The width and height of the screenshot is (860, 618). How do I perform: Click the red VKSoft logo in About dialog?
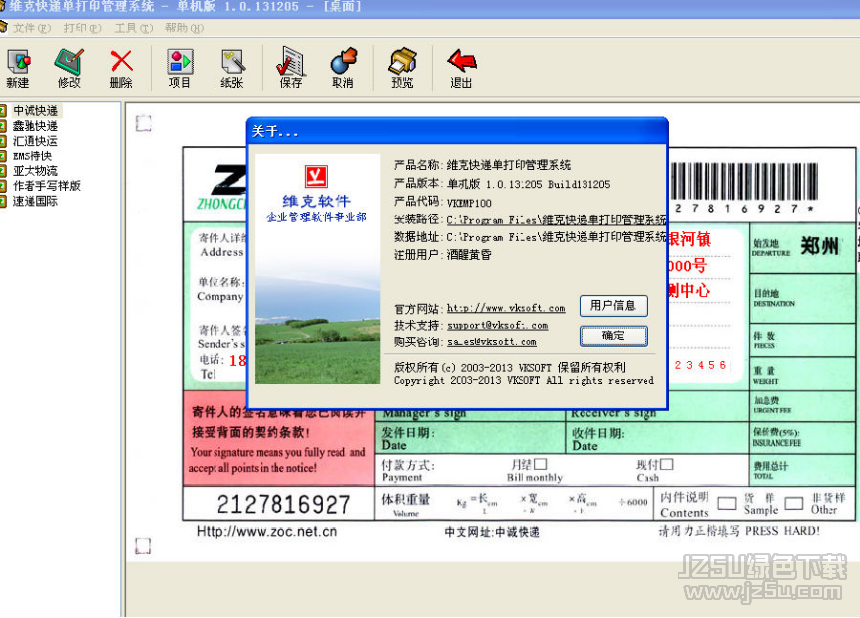(x=316, y=176)
